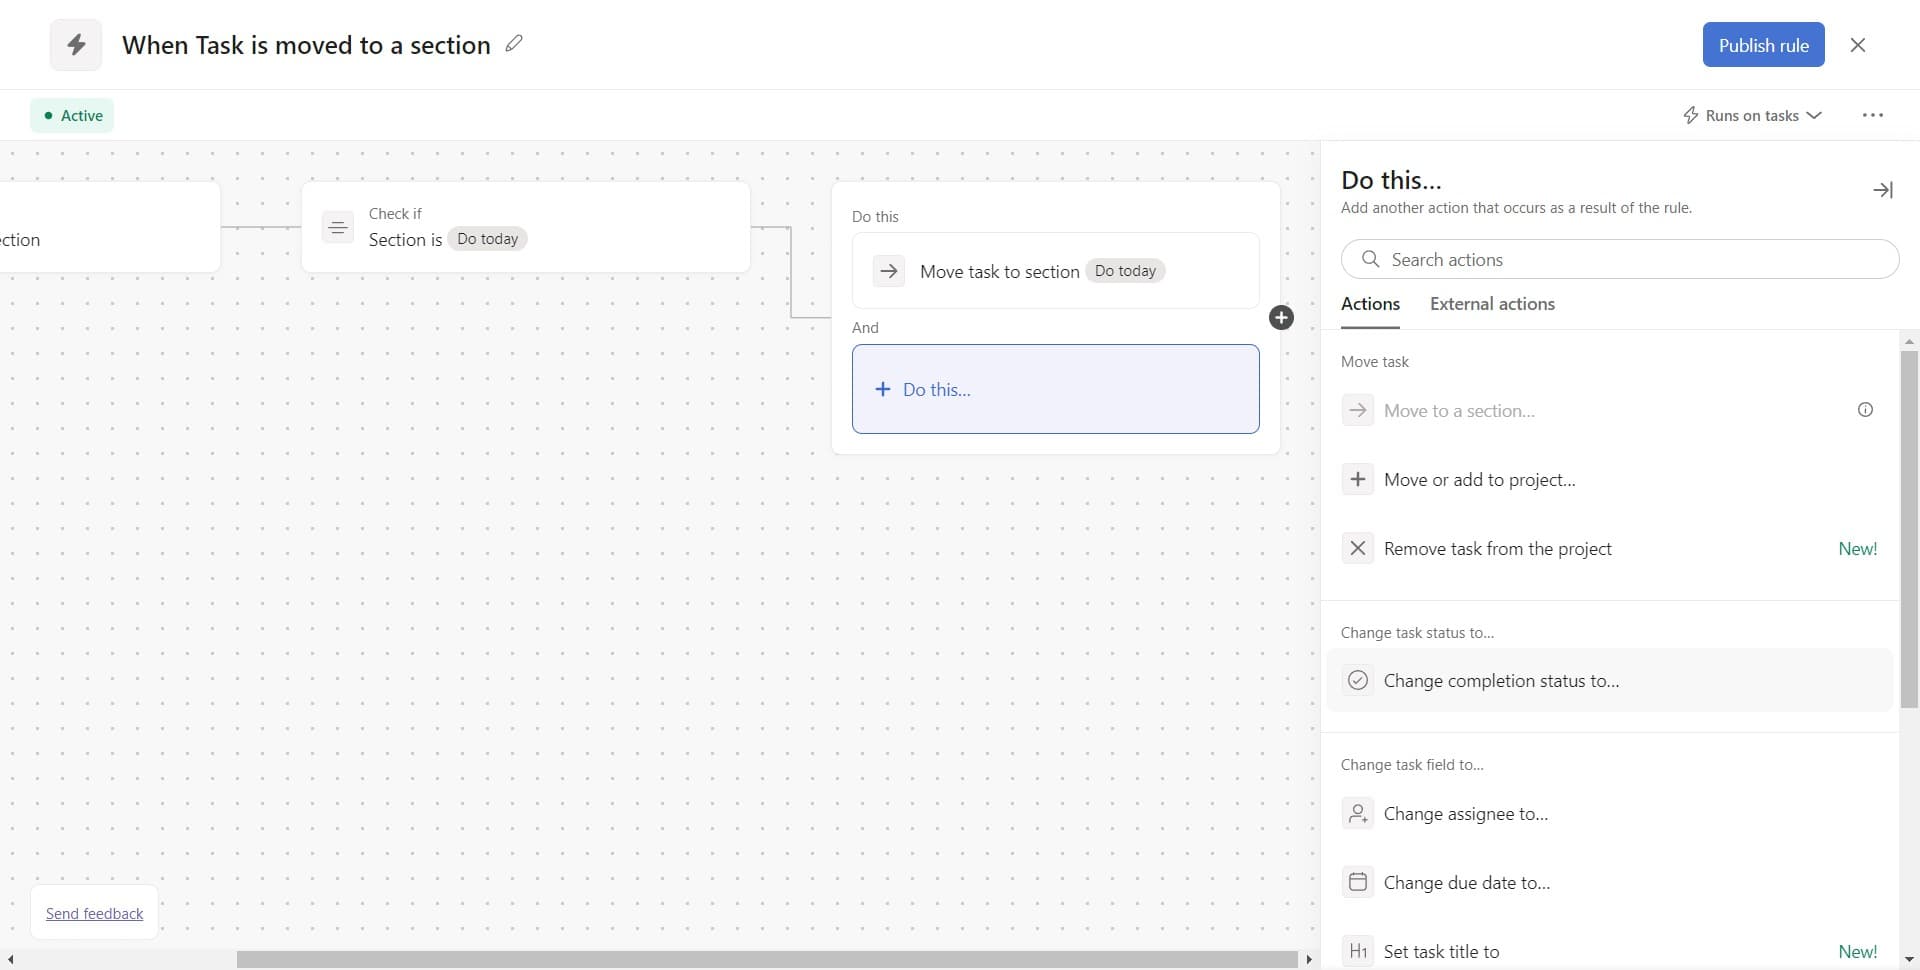The image size is (1920, 970).
Task: Click the Publish rule button
Action: tap(1762, 44)
